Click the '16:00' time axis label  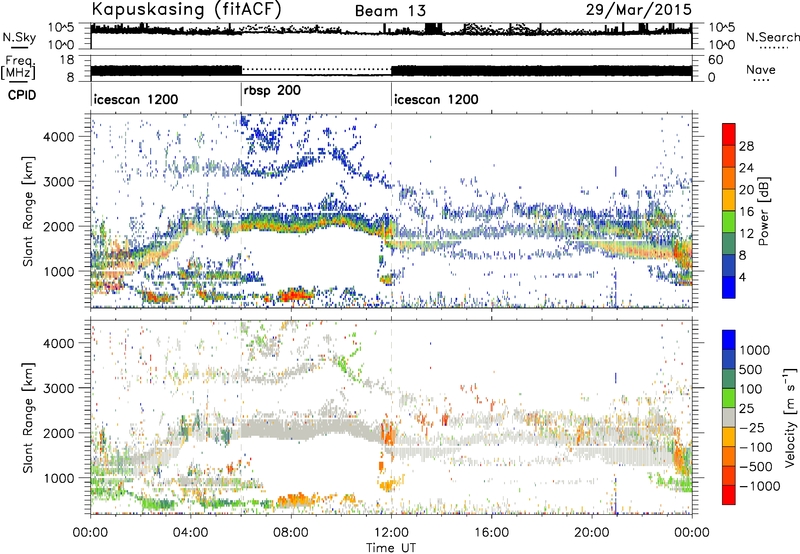pos(491,533)
